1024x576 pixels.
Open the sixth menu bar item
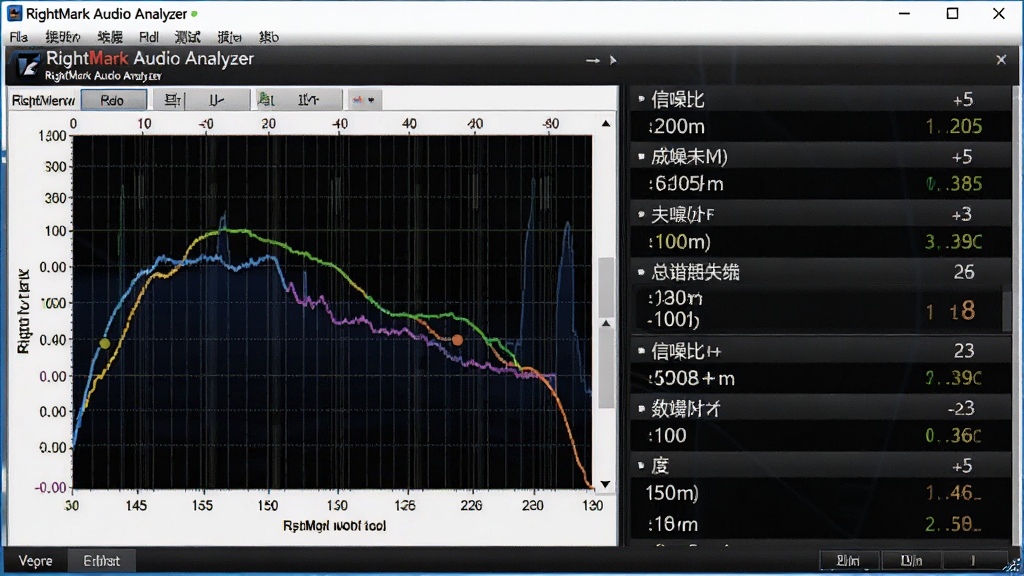pyautogui.click(x=229, y=37)
